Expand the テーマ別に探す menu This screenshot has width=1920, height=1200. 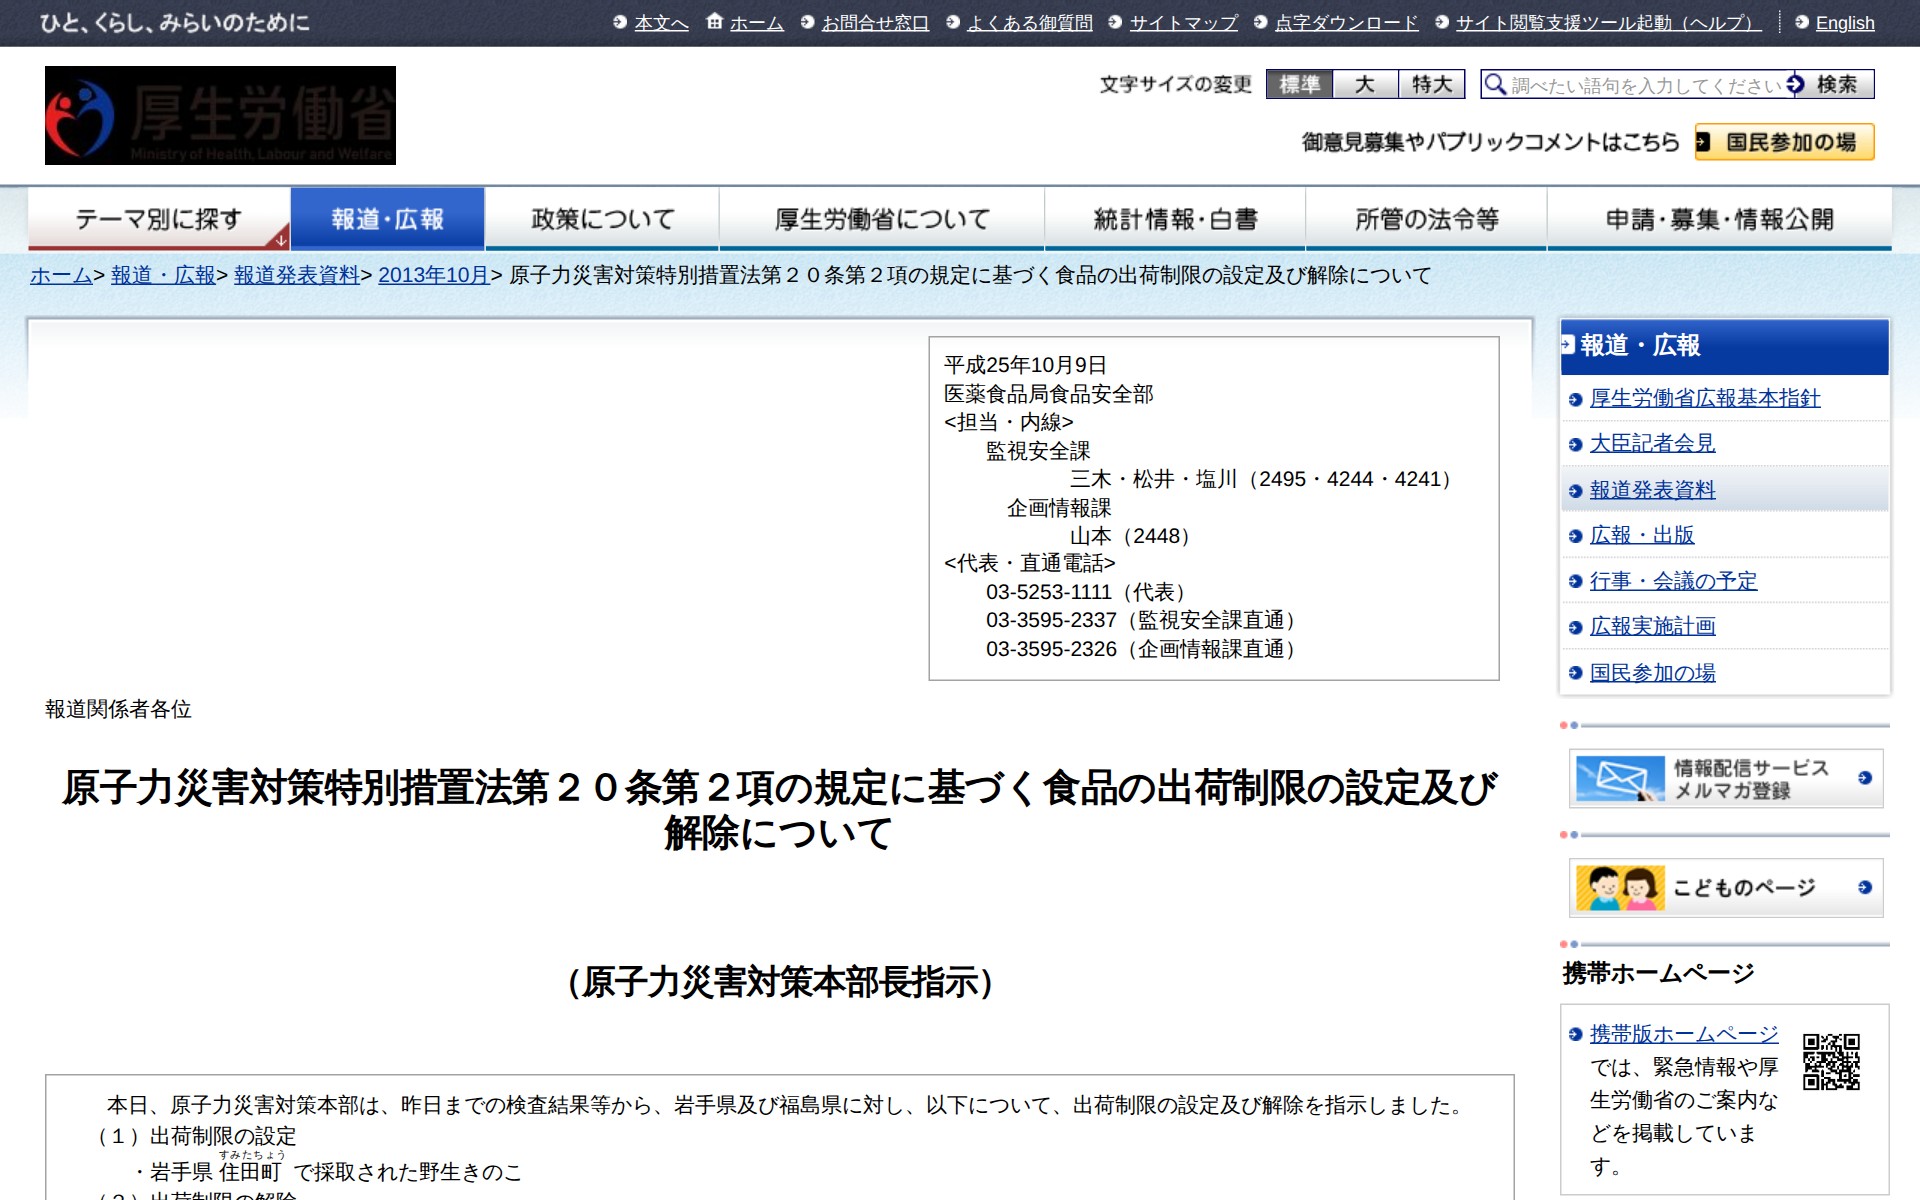159,219
